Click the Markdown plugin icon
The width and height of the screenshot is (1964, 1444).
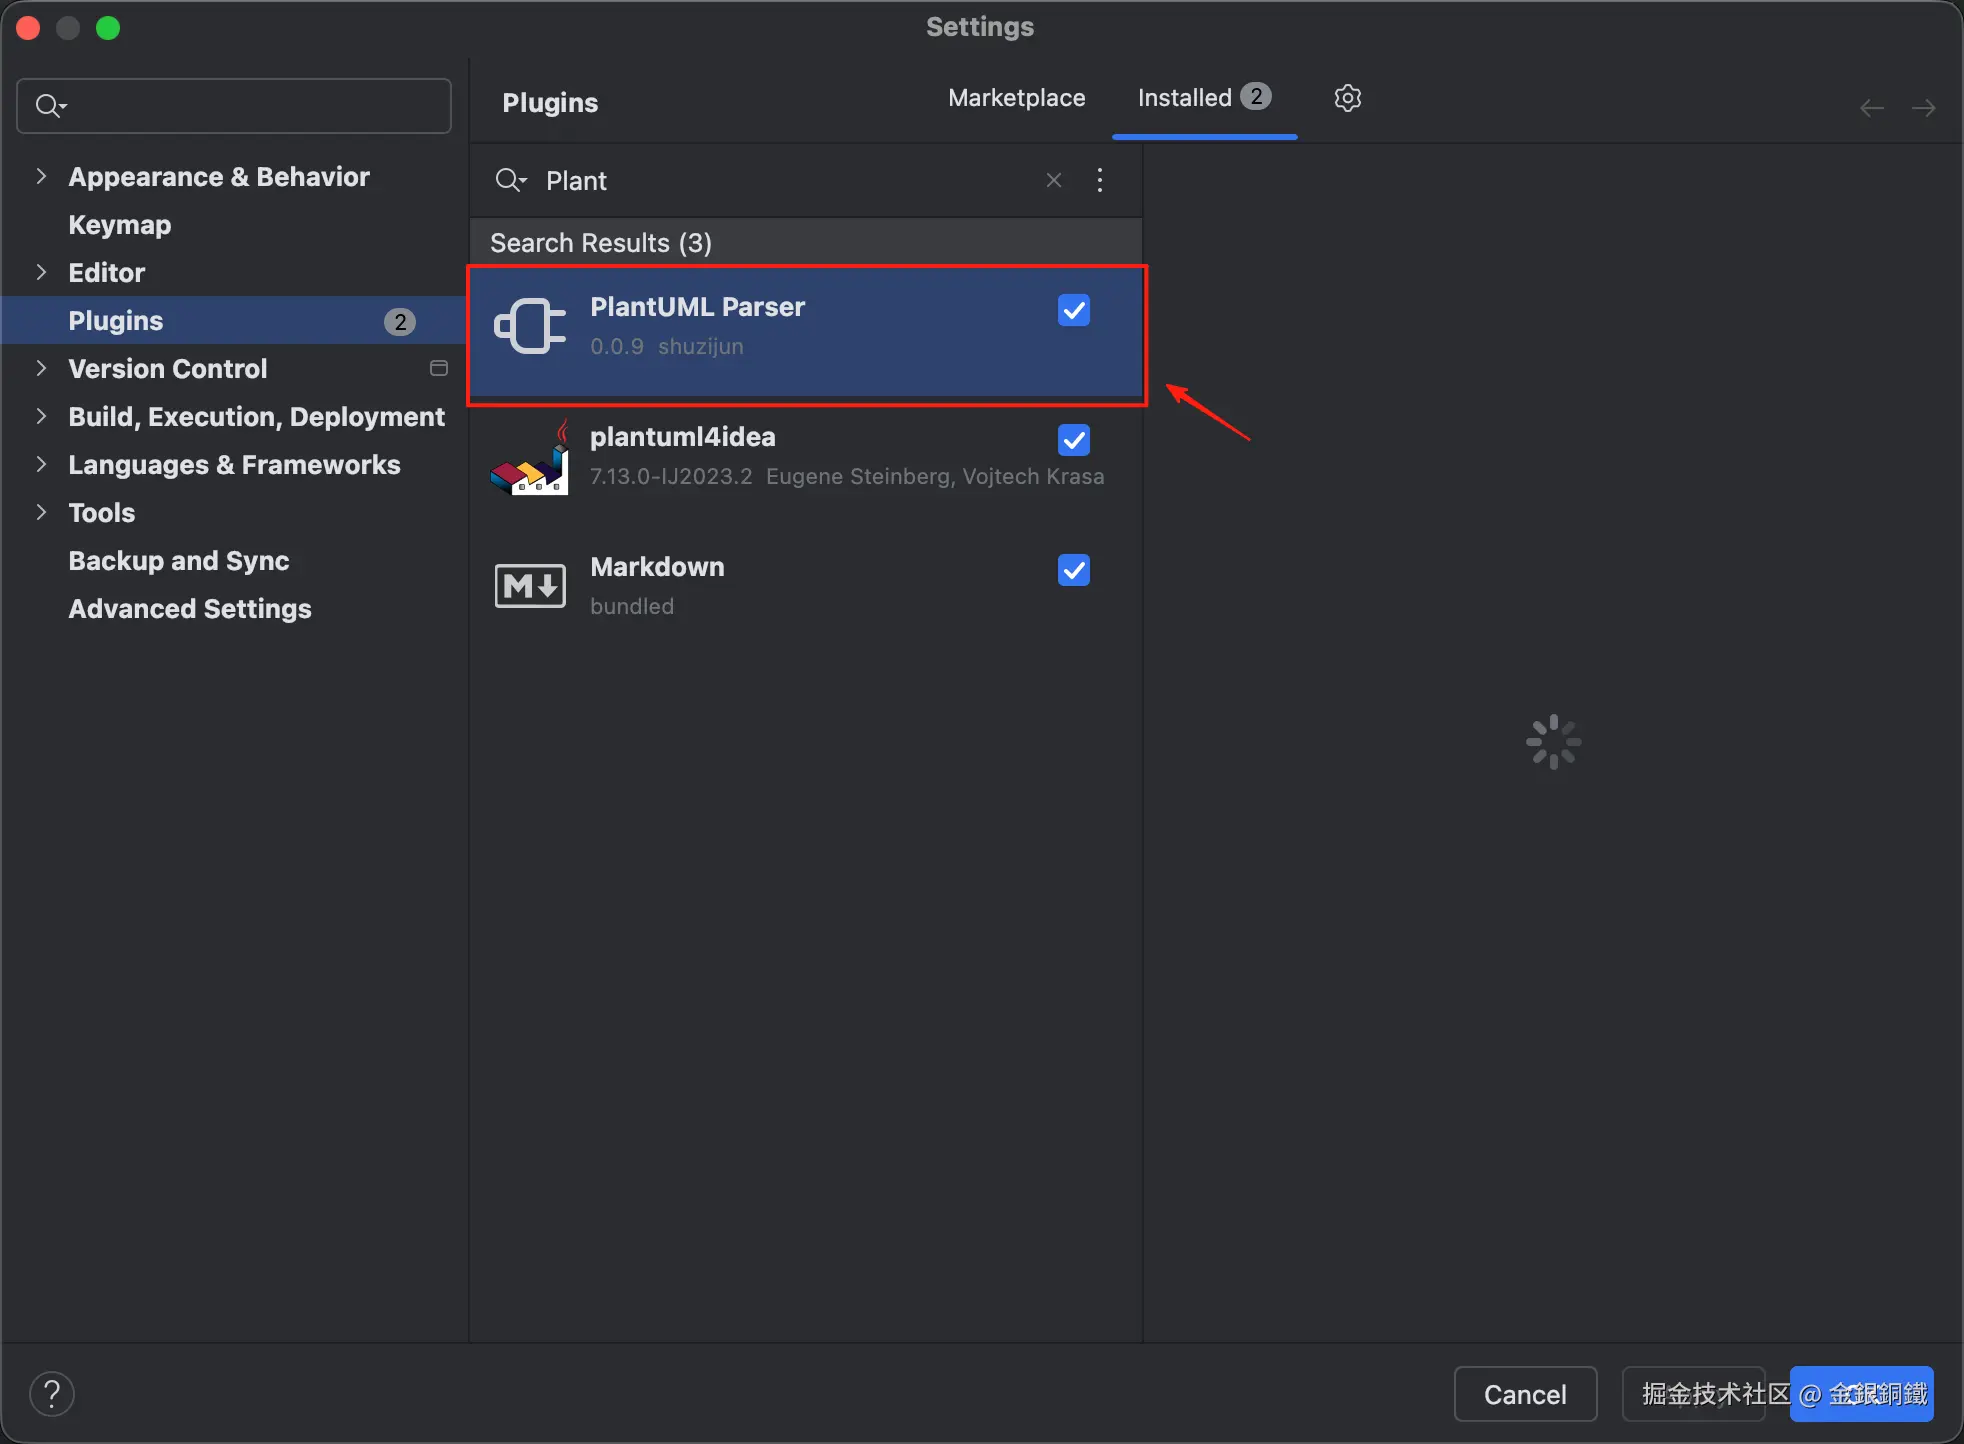pos(530,586)
